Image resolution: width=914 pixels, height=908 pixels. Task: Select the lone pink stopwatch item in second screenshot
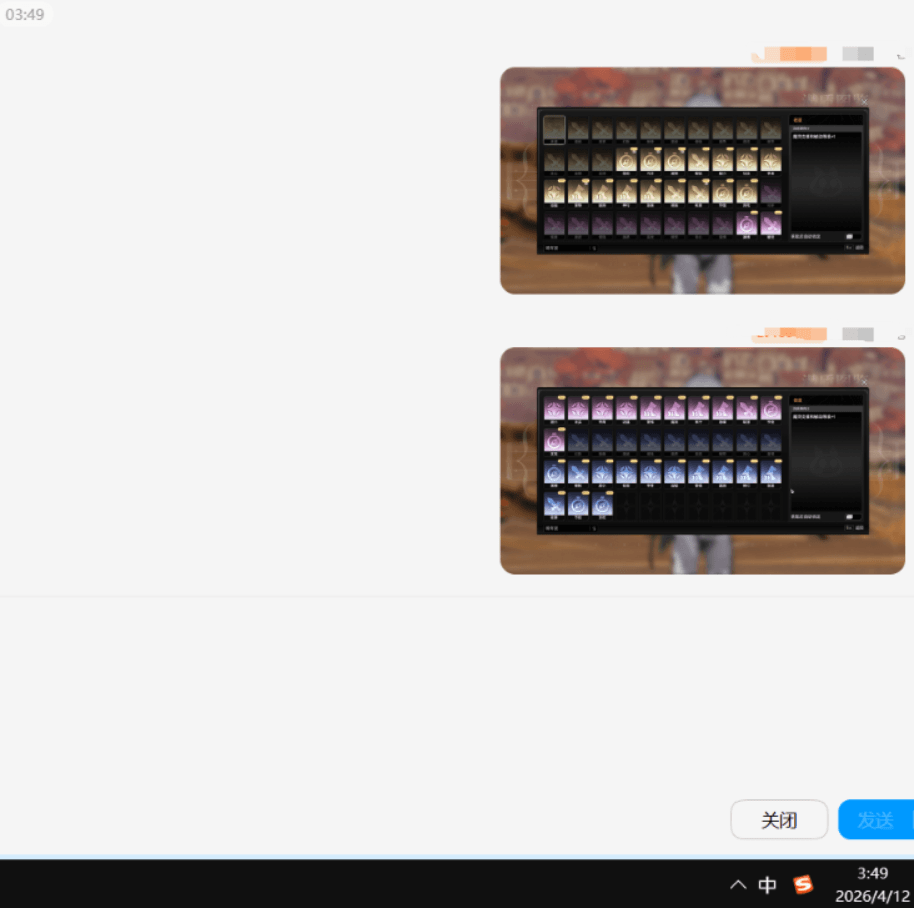[x=554, y=440]
